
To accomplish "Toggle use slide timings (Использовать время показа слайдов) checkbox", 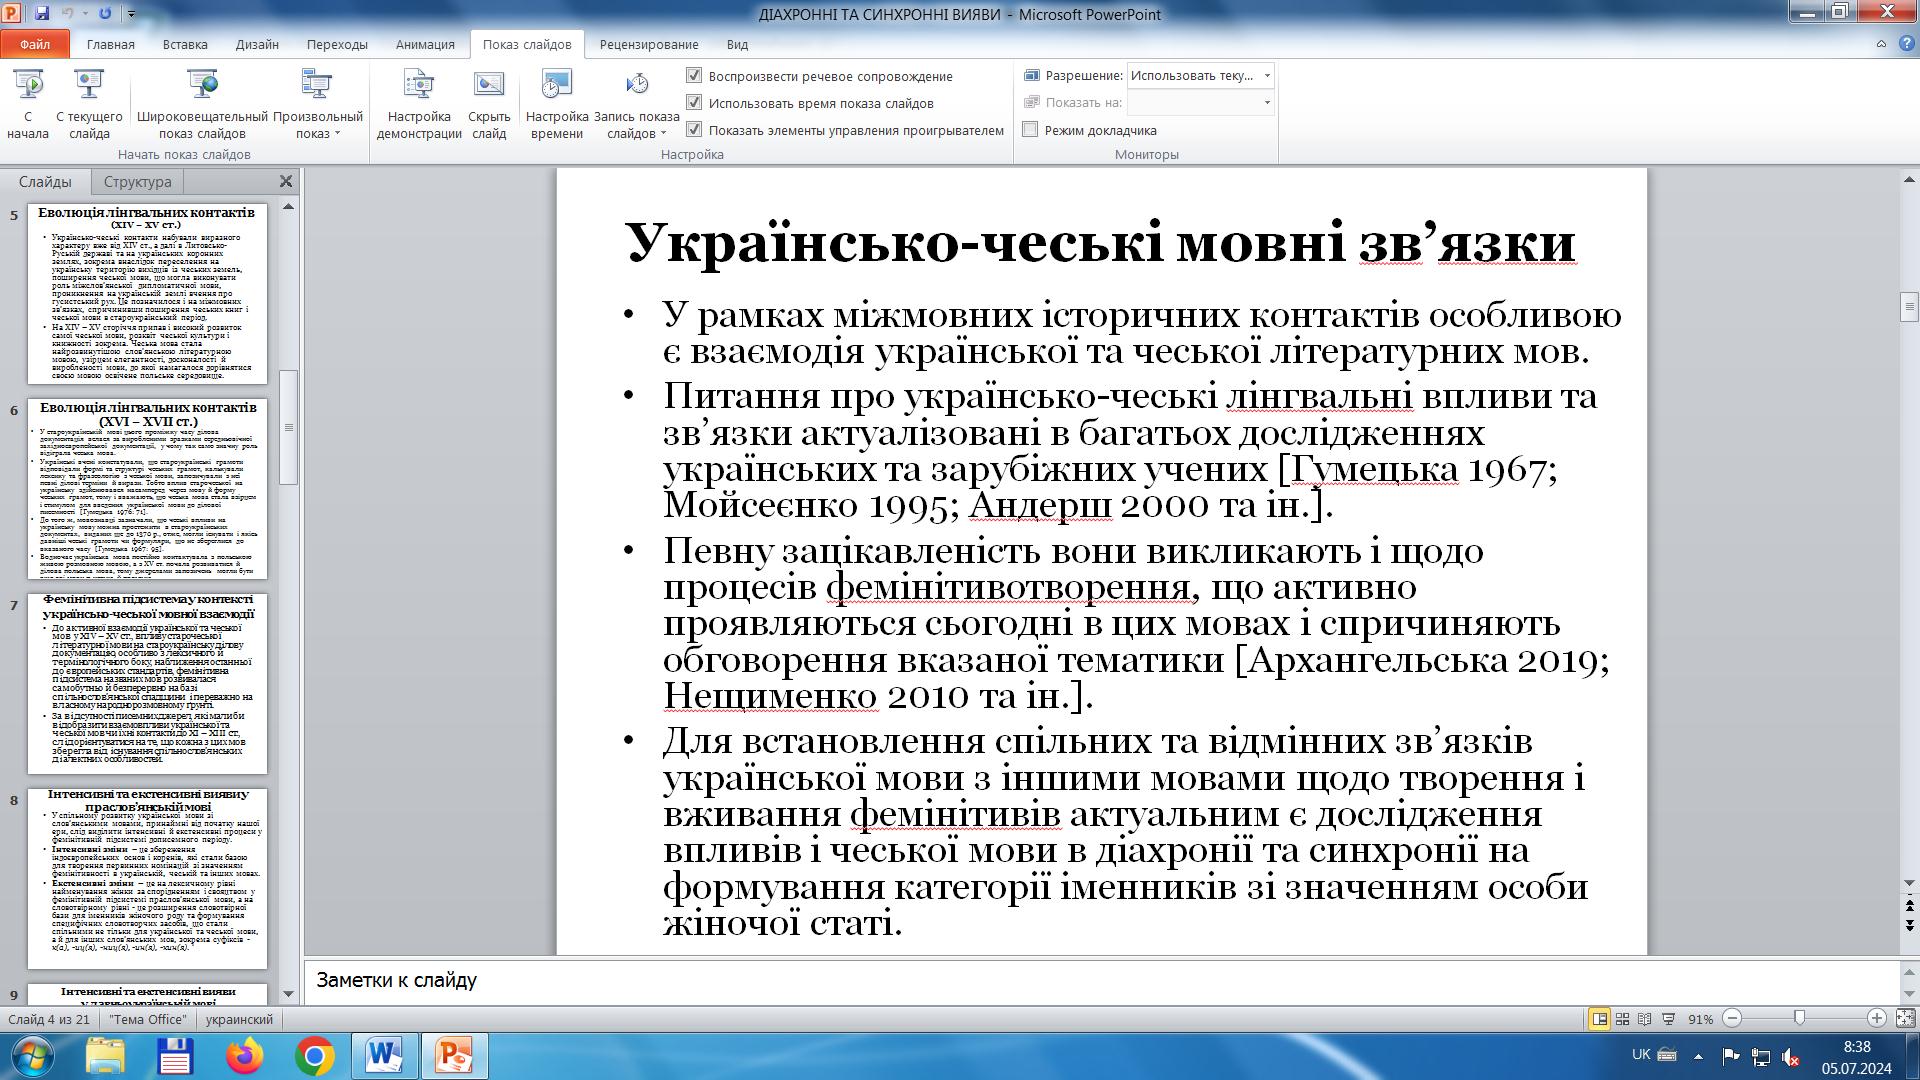I will (694, 103).
